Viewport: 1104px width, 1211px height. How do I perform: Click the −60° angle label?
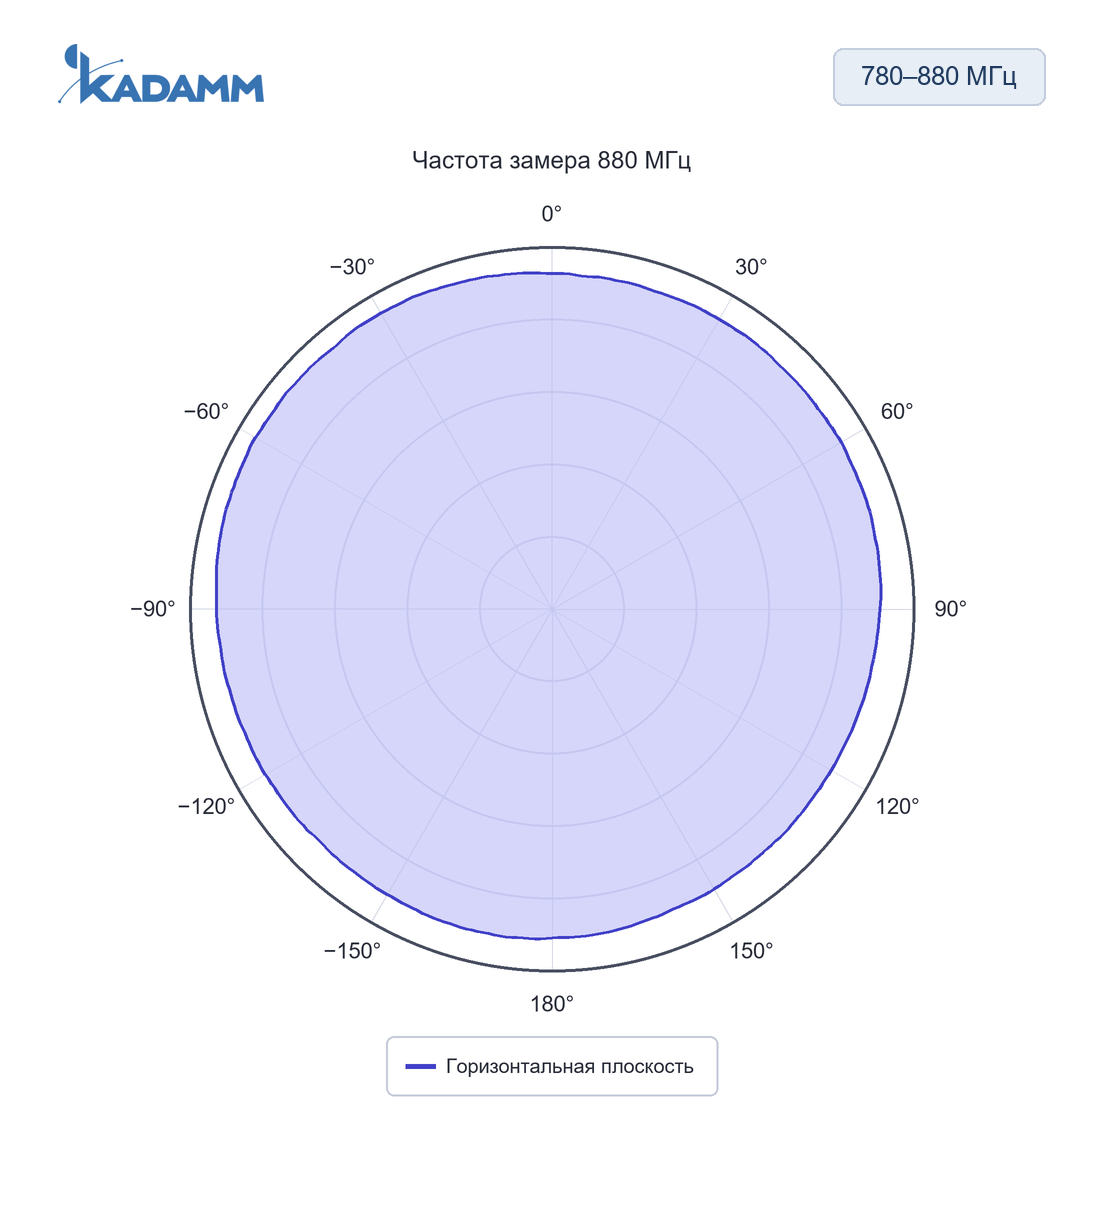pyautogui.click(x=206, y=411)
